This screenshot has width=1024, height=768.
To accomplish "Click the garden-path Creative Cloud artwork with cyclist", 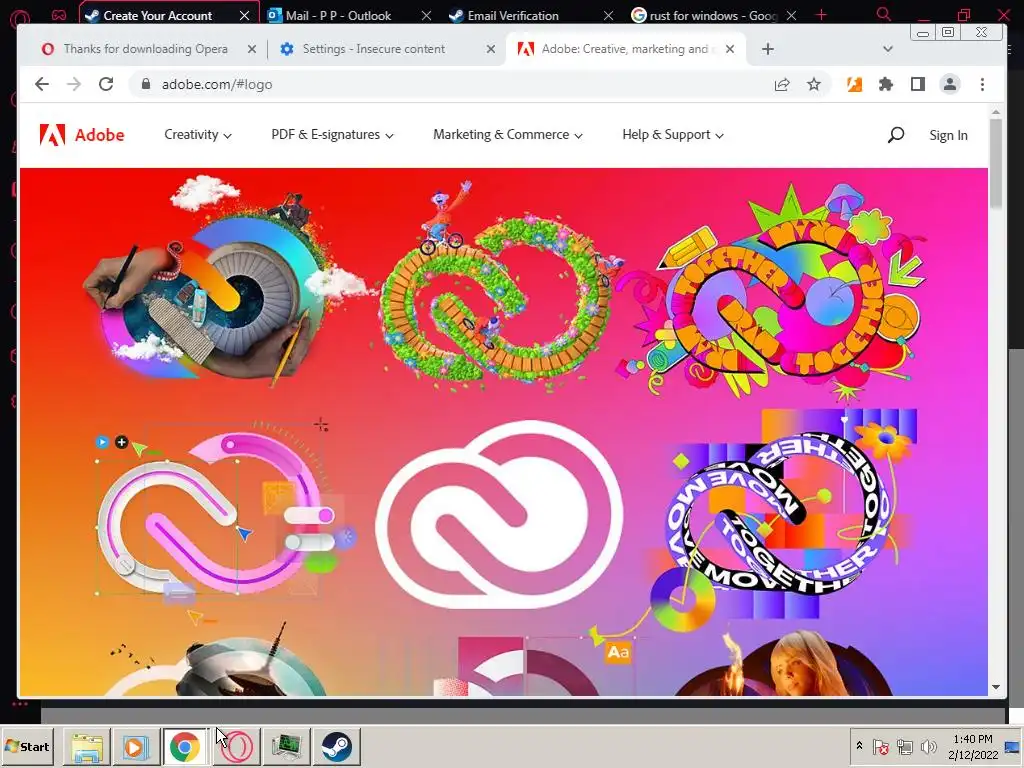I will pos(500,286).
